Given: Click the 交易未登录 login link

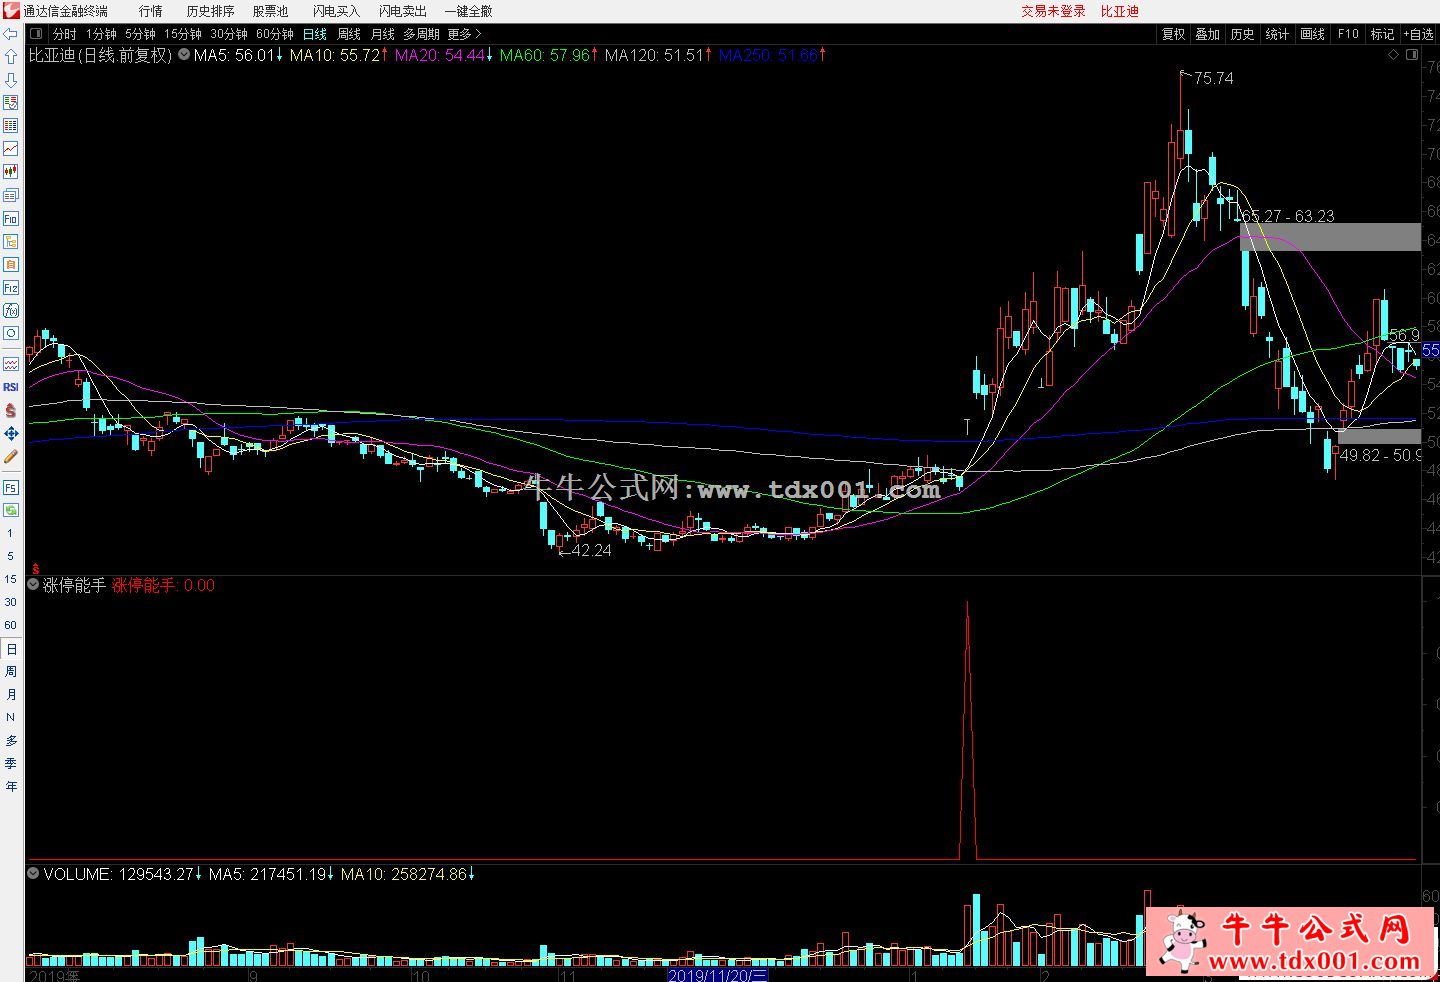Looking at the screenshot, I should pyautogui.click(x=1053, y=11).
